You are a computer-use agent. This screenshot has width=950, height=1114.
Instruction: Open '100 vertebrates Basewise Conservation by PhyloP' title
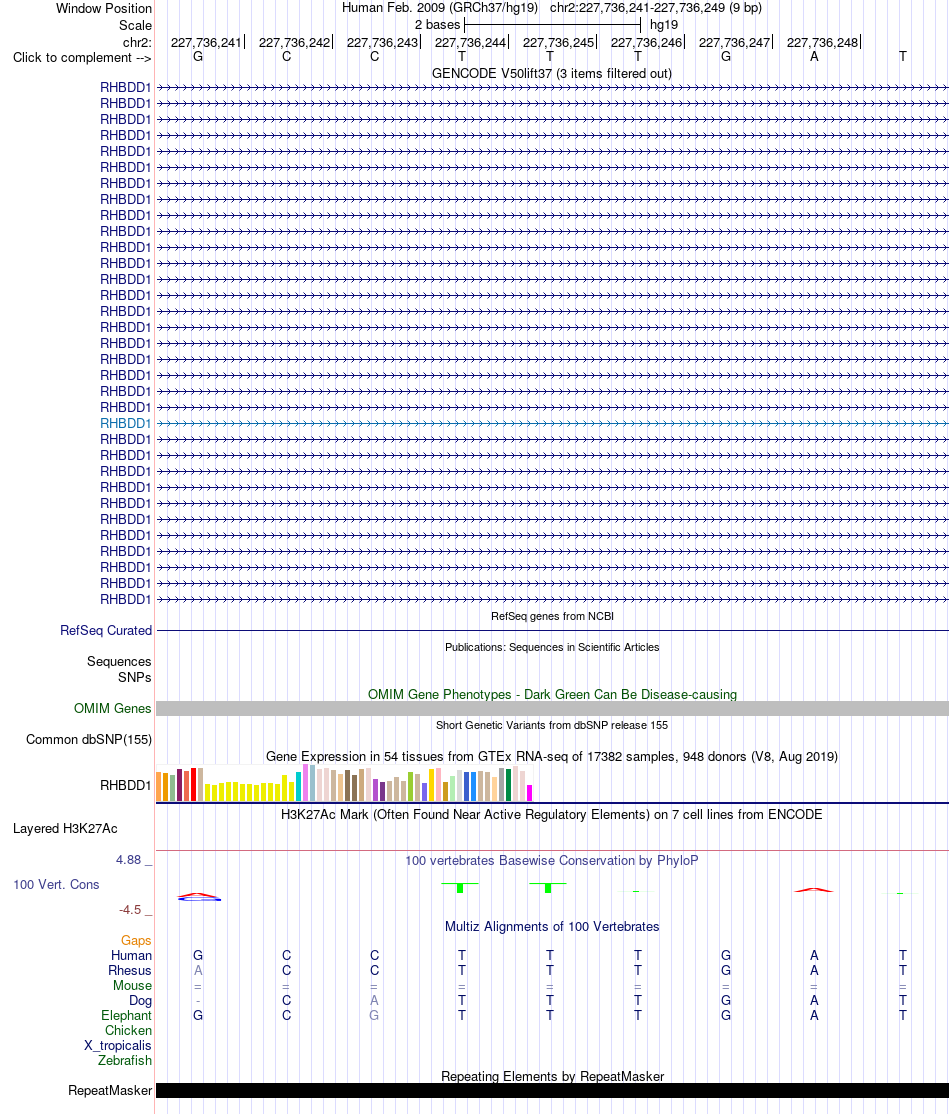tap(552, 860)
